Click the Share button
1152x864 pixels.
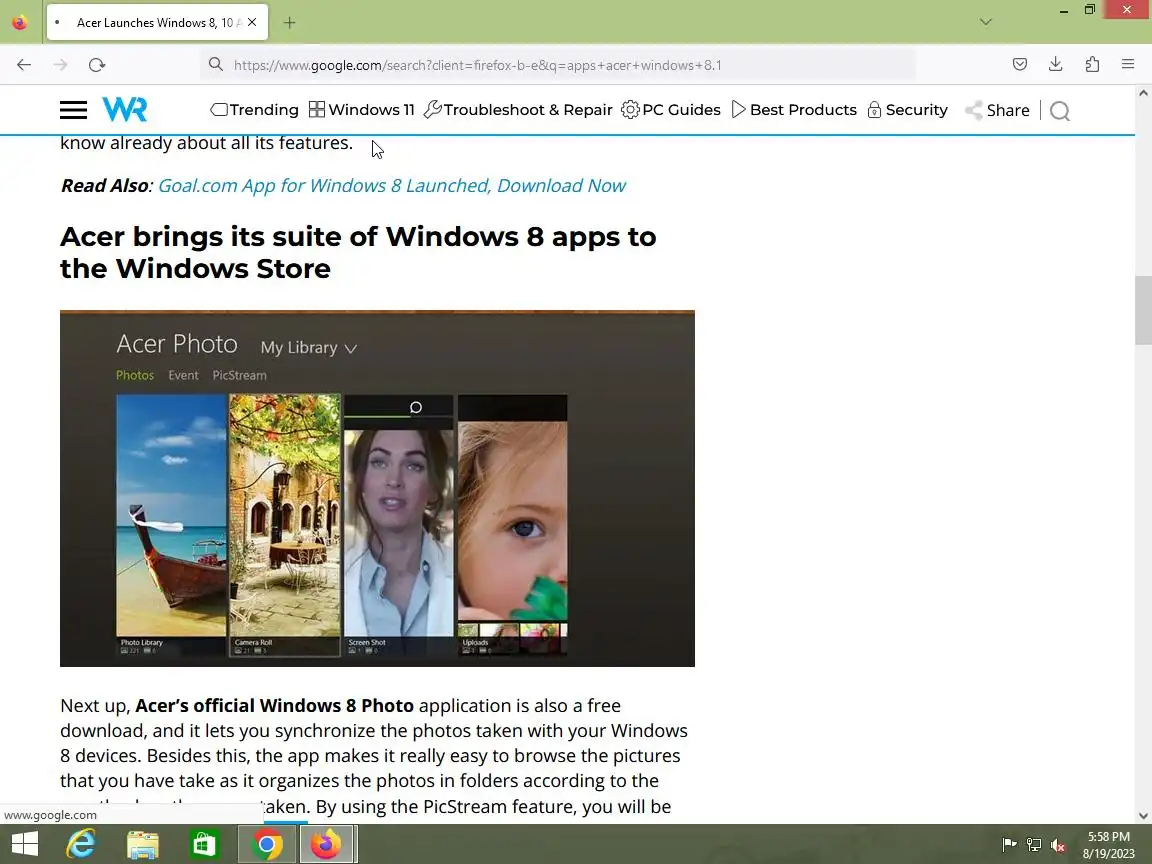point(997,110)
